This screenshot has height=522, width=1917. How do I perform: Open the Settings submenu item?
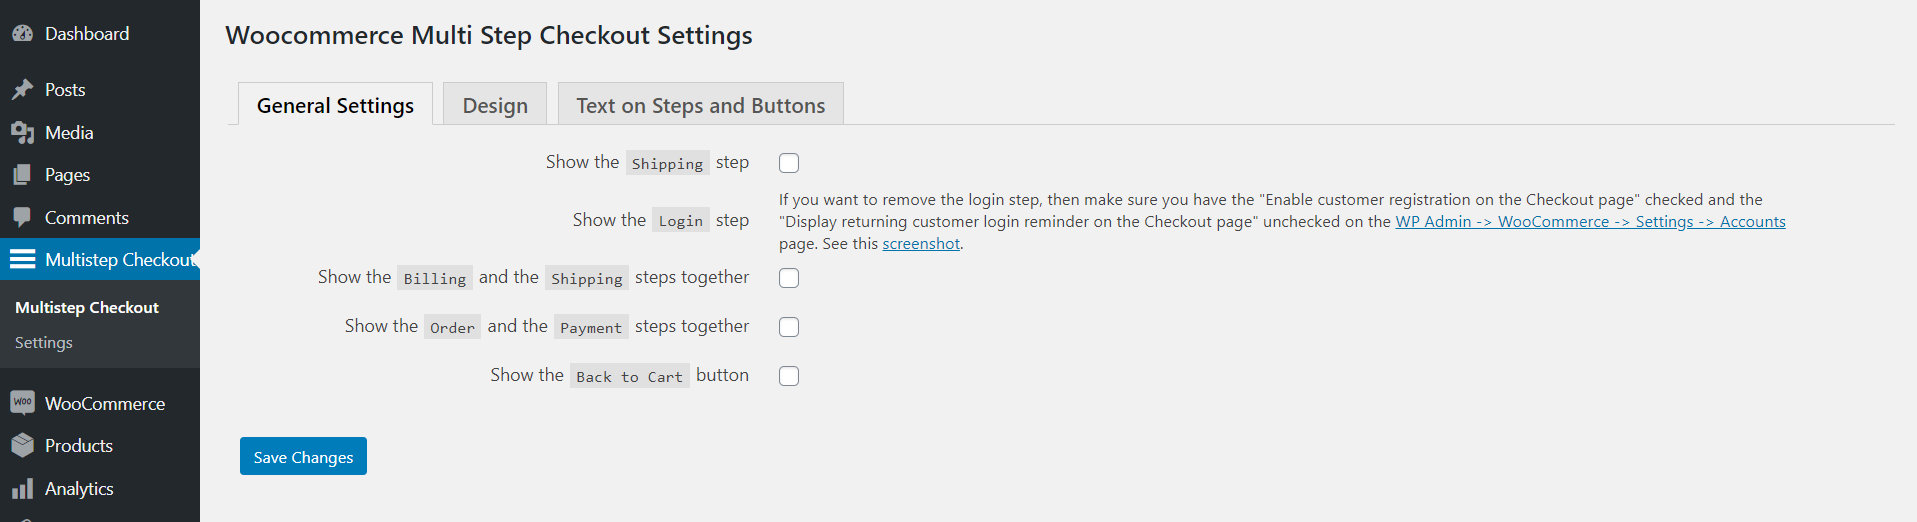pos(44,343)
